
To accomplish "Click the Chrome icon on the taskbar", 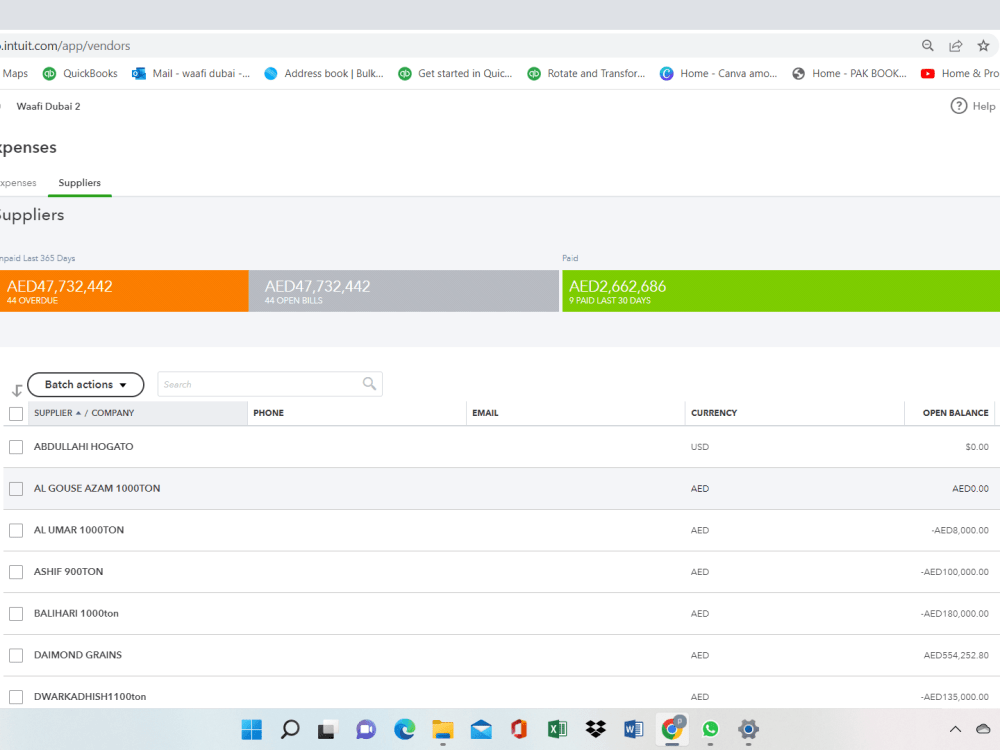I will point(672,728).
